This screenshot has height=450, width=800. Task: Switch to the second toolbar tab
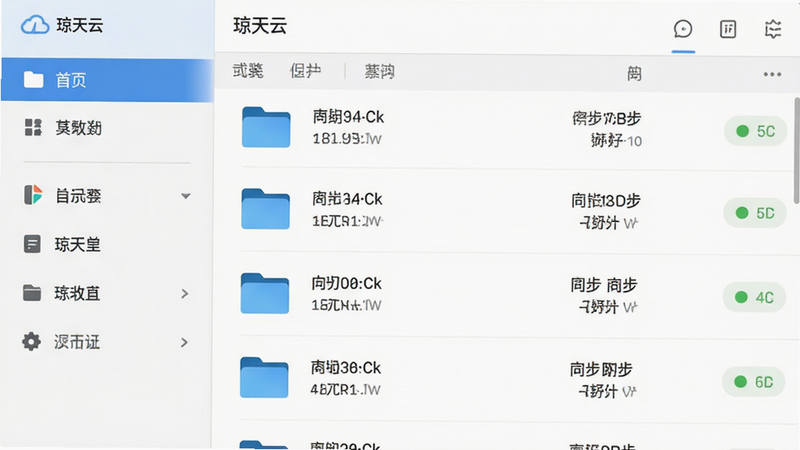tap(306, 70)
